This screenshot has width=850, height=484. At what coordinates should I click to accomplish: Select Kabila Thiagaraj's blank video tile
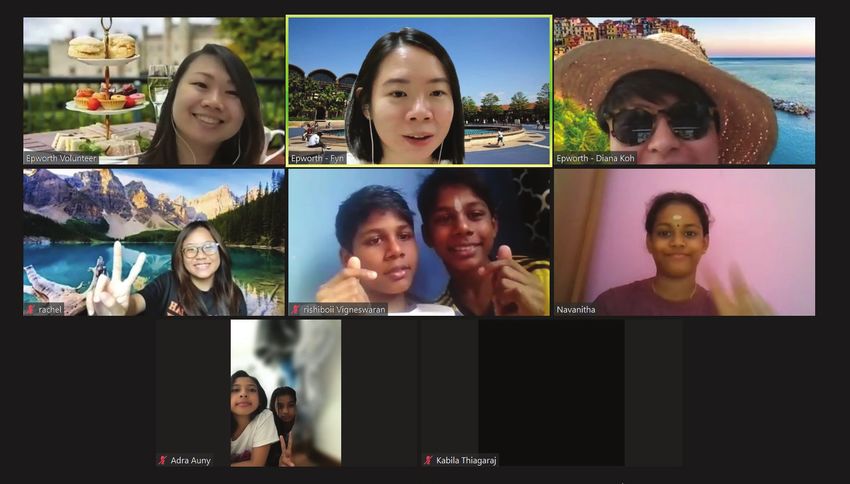pos(551,393)
